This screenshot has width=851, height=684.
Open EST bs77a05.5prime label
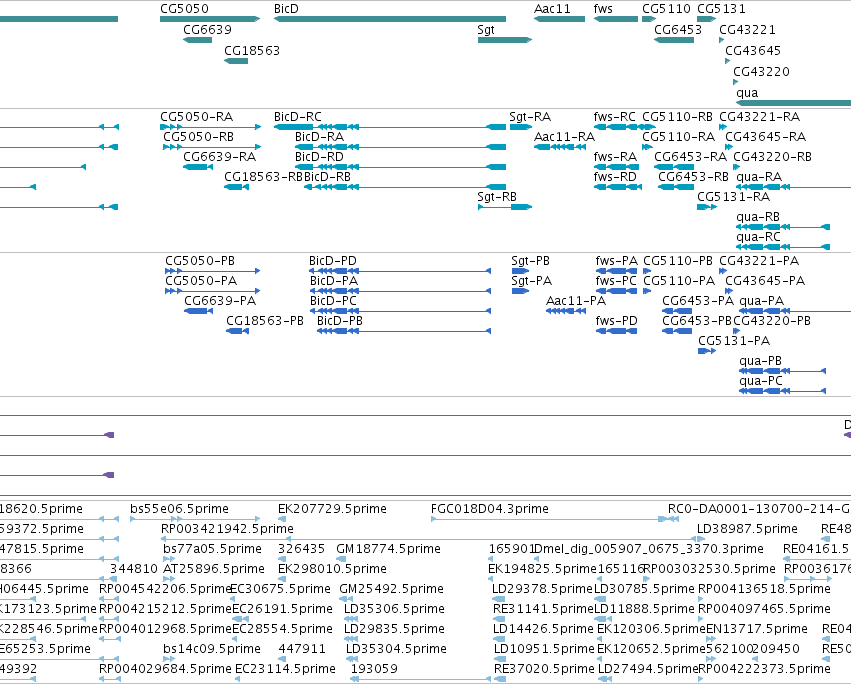(x=212, y=549)
